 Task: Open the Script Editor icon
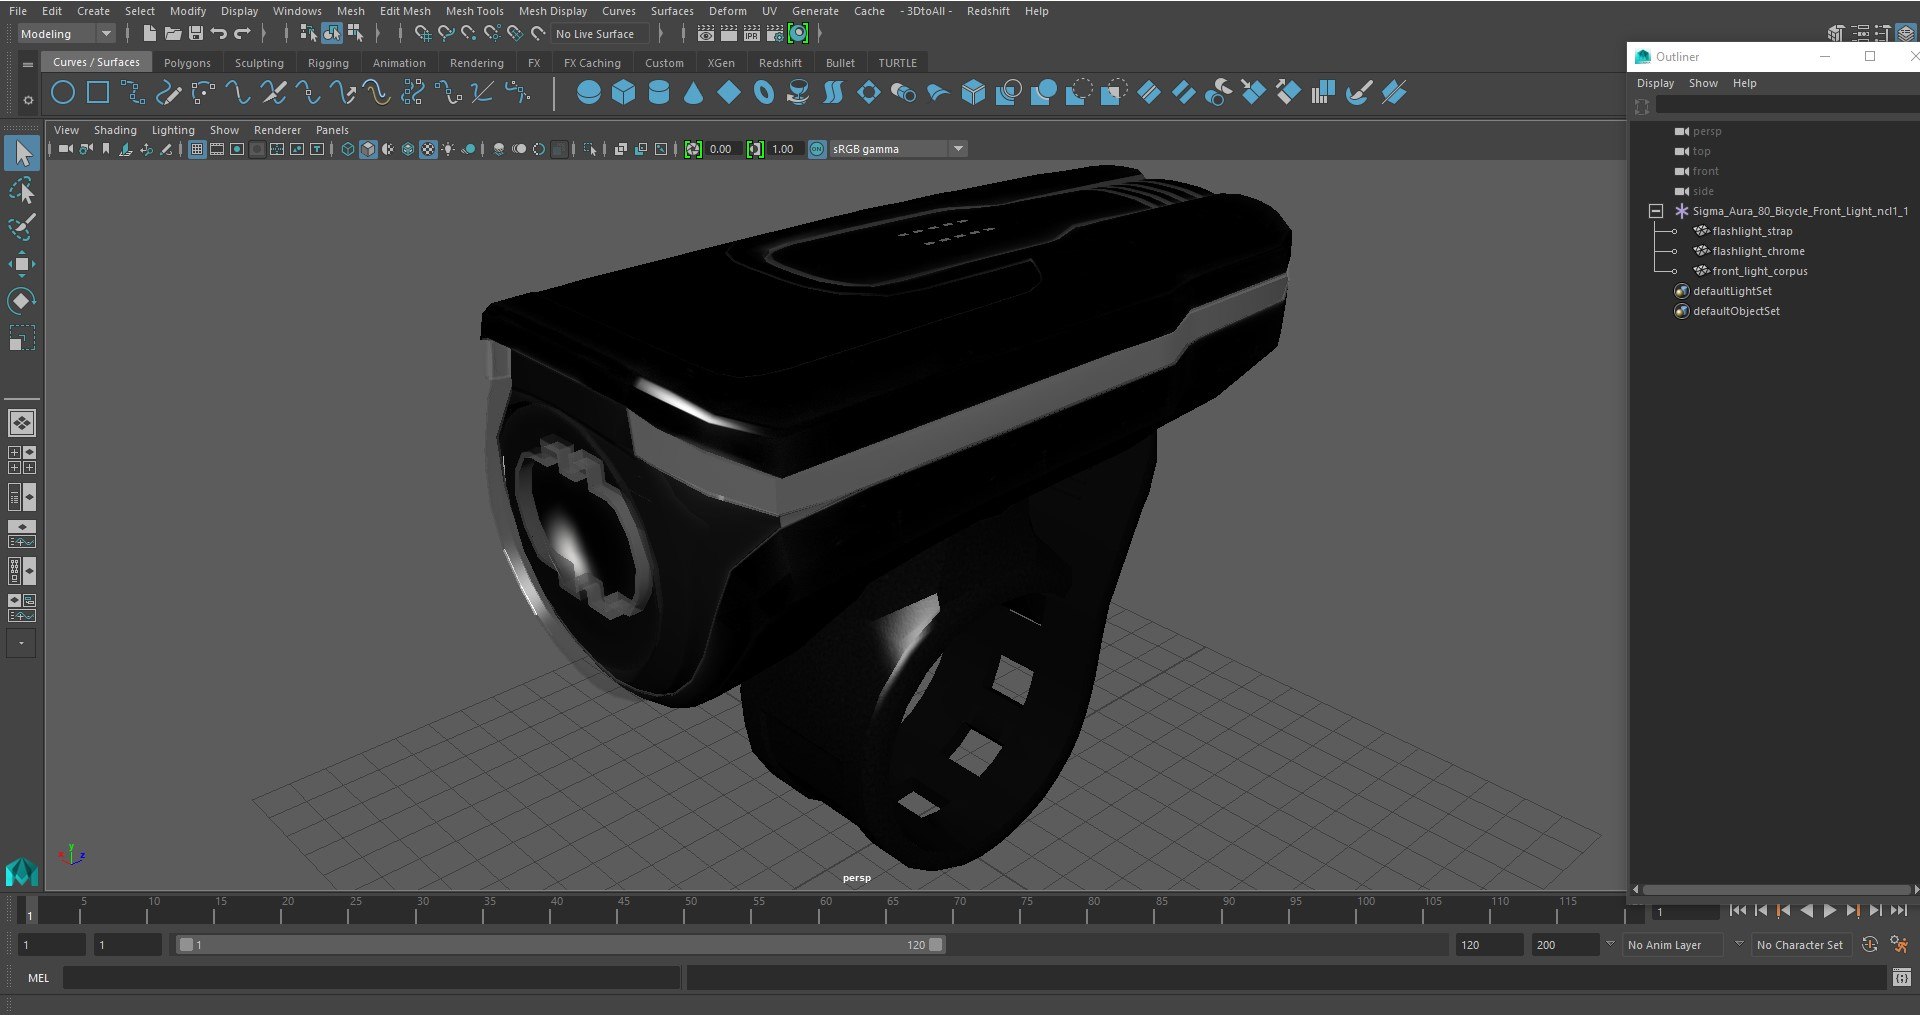pyautogui.click(x=1901, y=977)
